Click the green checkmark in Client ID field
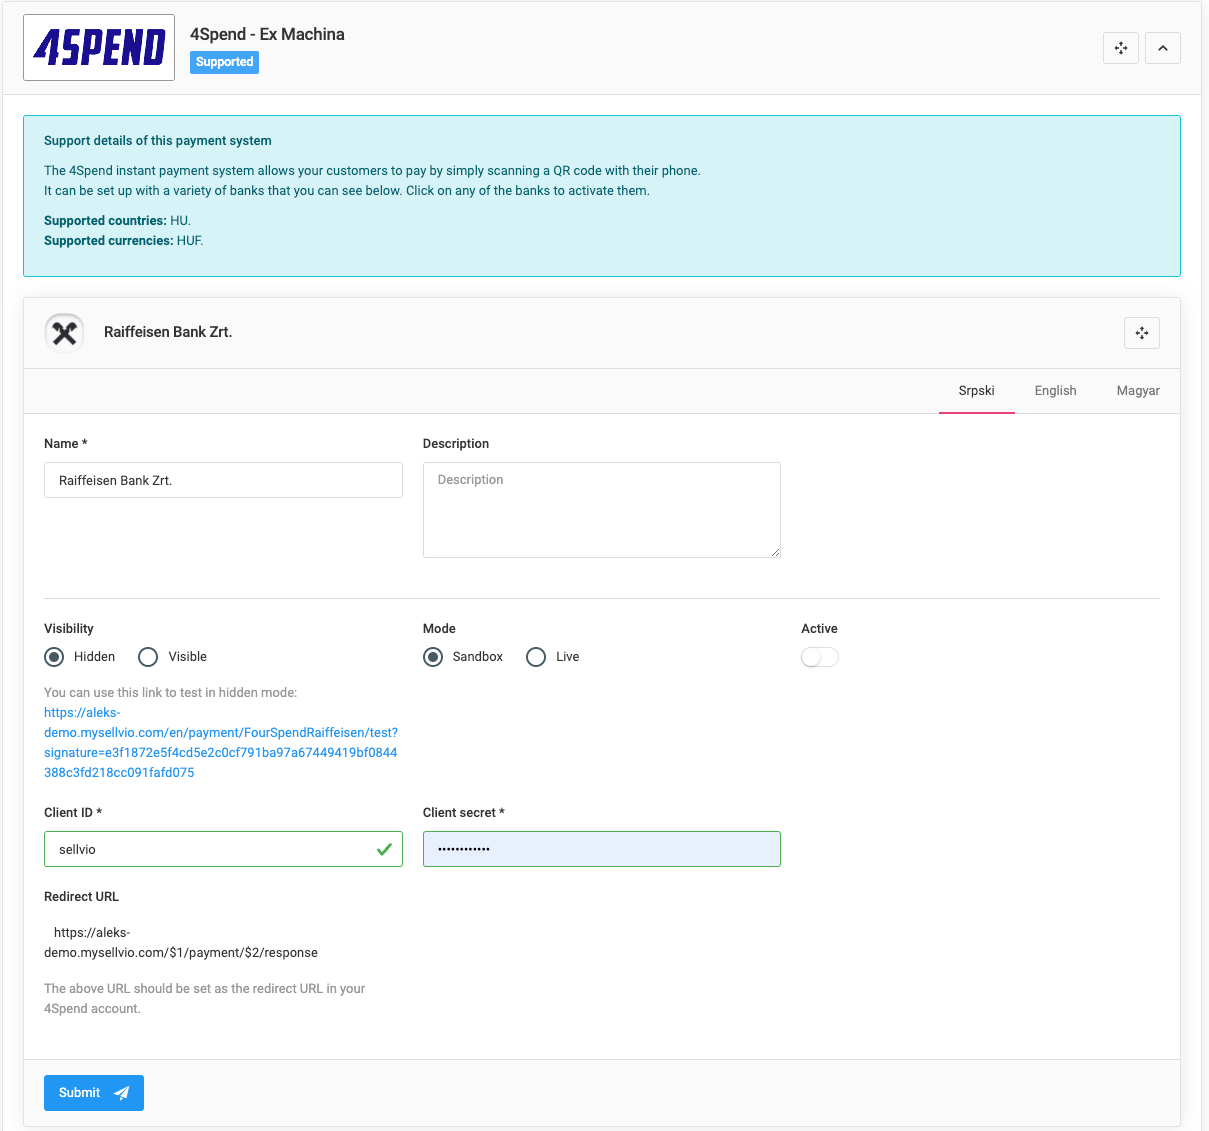 tap(384, 848)
